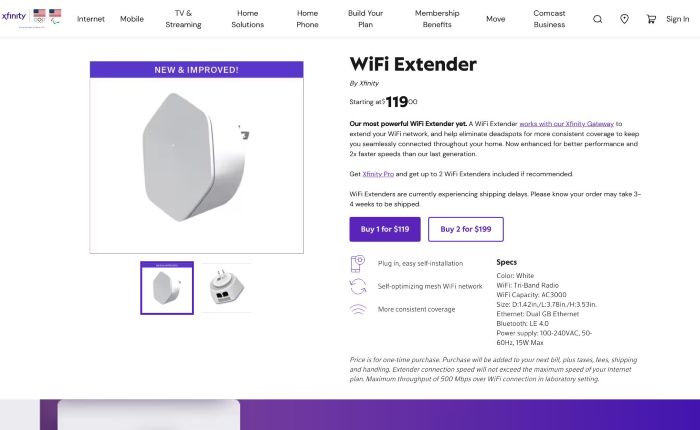Viewport: 700px width, 430px height.
Task: Expand the TV & Streaming menu
Action: click(183, 19)
